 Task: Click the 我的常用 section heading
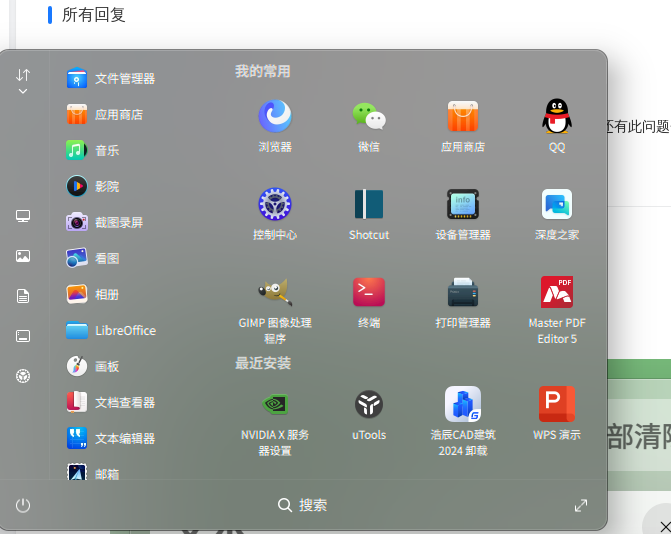coord(263,71)
